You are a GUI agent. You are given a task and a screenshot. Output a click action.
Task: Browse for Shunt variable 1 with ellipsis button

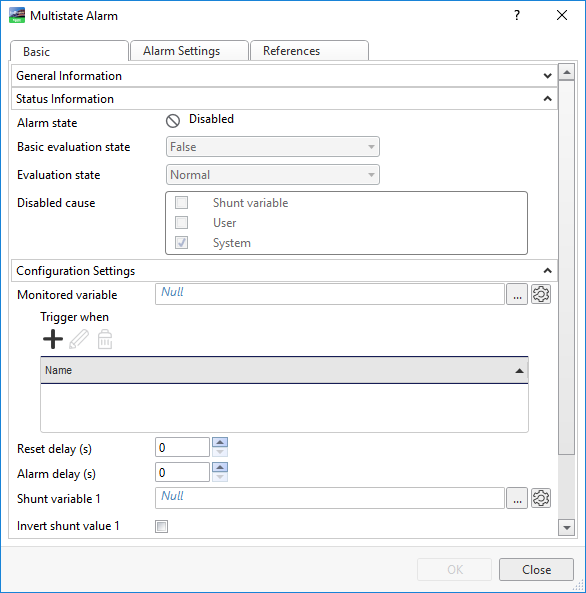(x=517, y=498)
